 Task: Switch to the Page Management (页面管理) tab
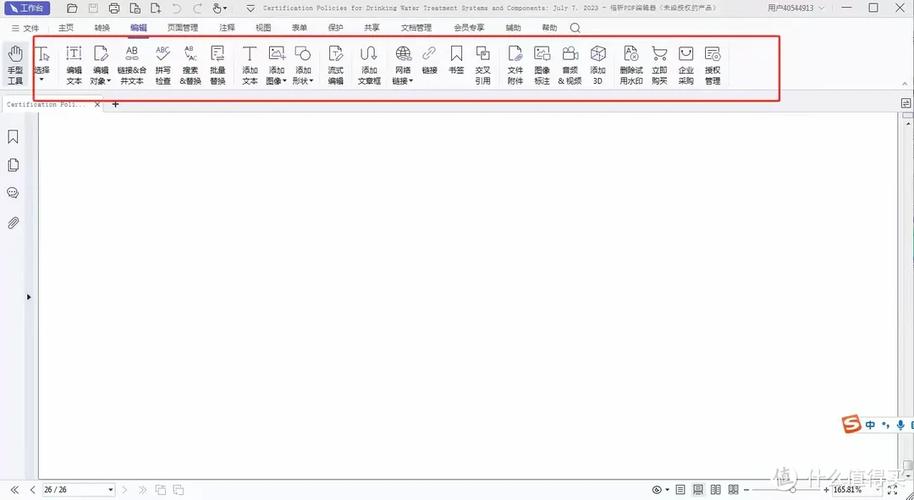(x=182, y=28)
